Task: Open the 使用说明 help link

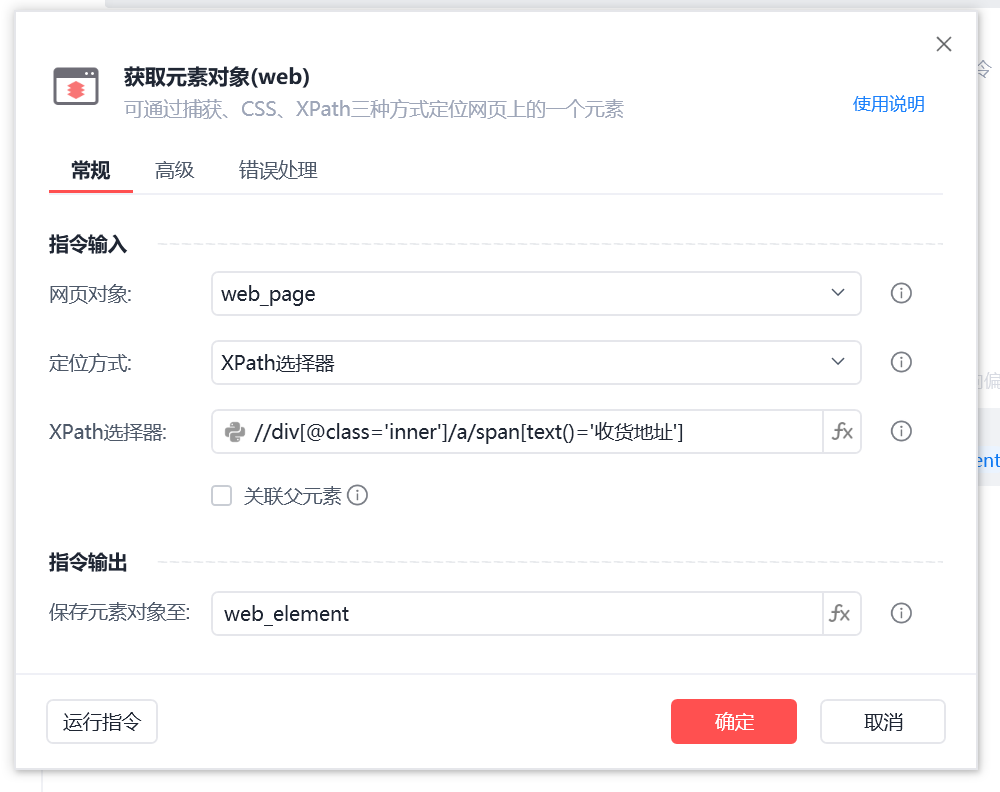Action: [888, 104]
